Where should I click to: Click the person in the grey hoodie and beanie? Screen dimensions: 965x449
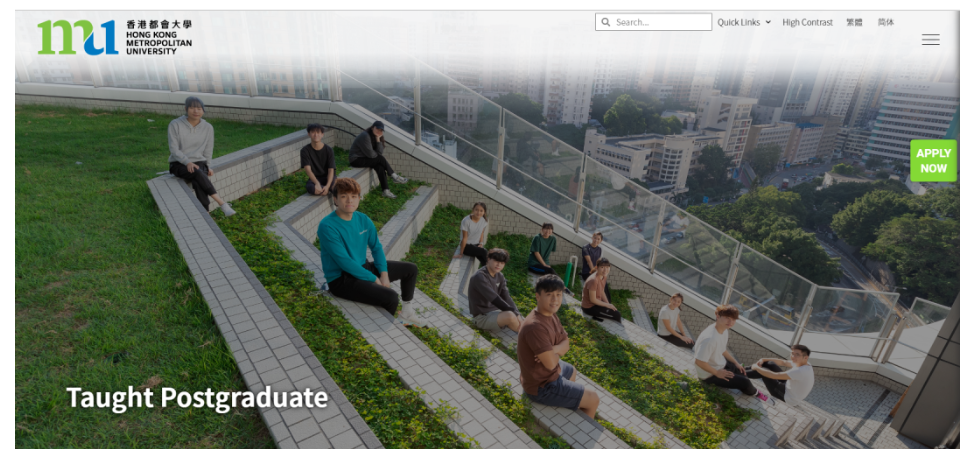[196, 154]
